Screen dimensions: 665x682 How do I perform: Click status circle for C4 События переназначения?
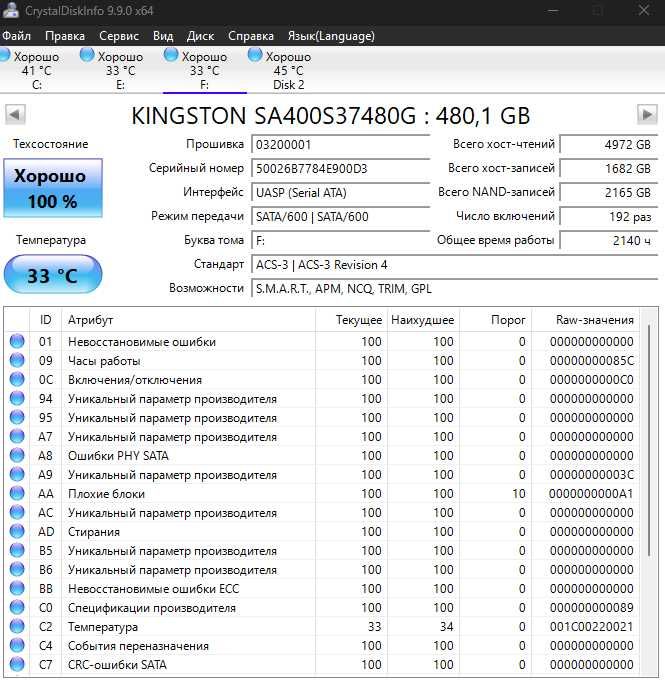pyautogui.click(x=17, y=645)
